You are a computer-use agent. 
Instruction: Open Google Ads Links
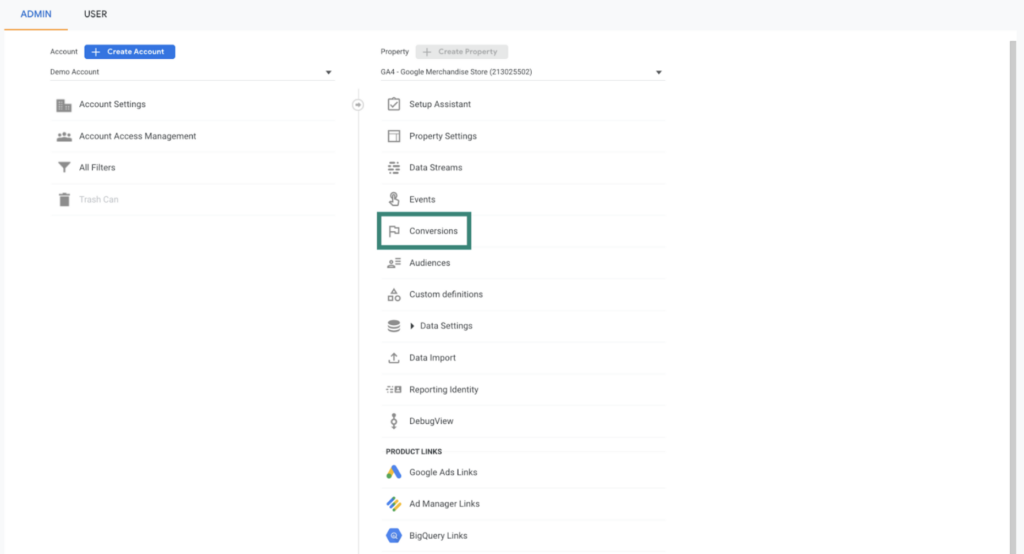[x=443, y=472]
